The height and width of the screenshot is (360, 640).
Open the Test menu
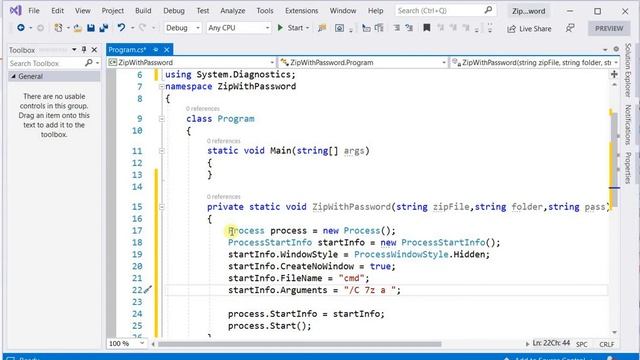click(202, 11)
